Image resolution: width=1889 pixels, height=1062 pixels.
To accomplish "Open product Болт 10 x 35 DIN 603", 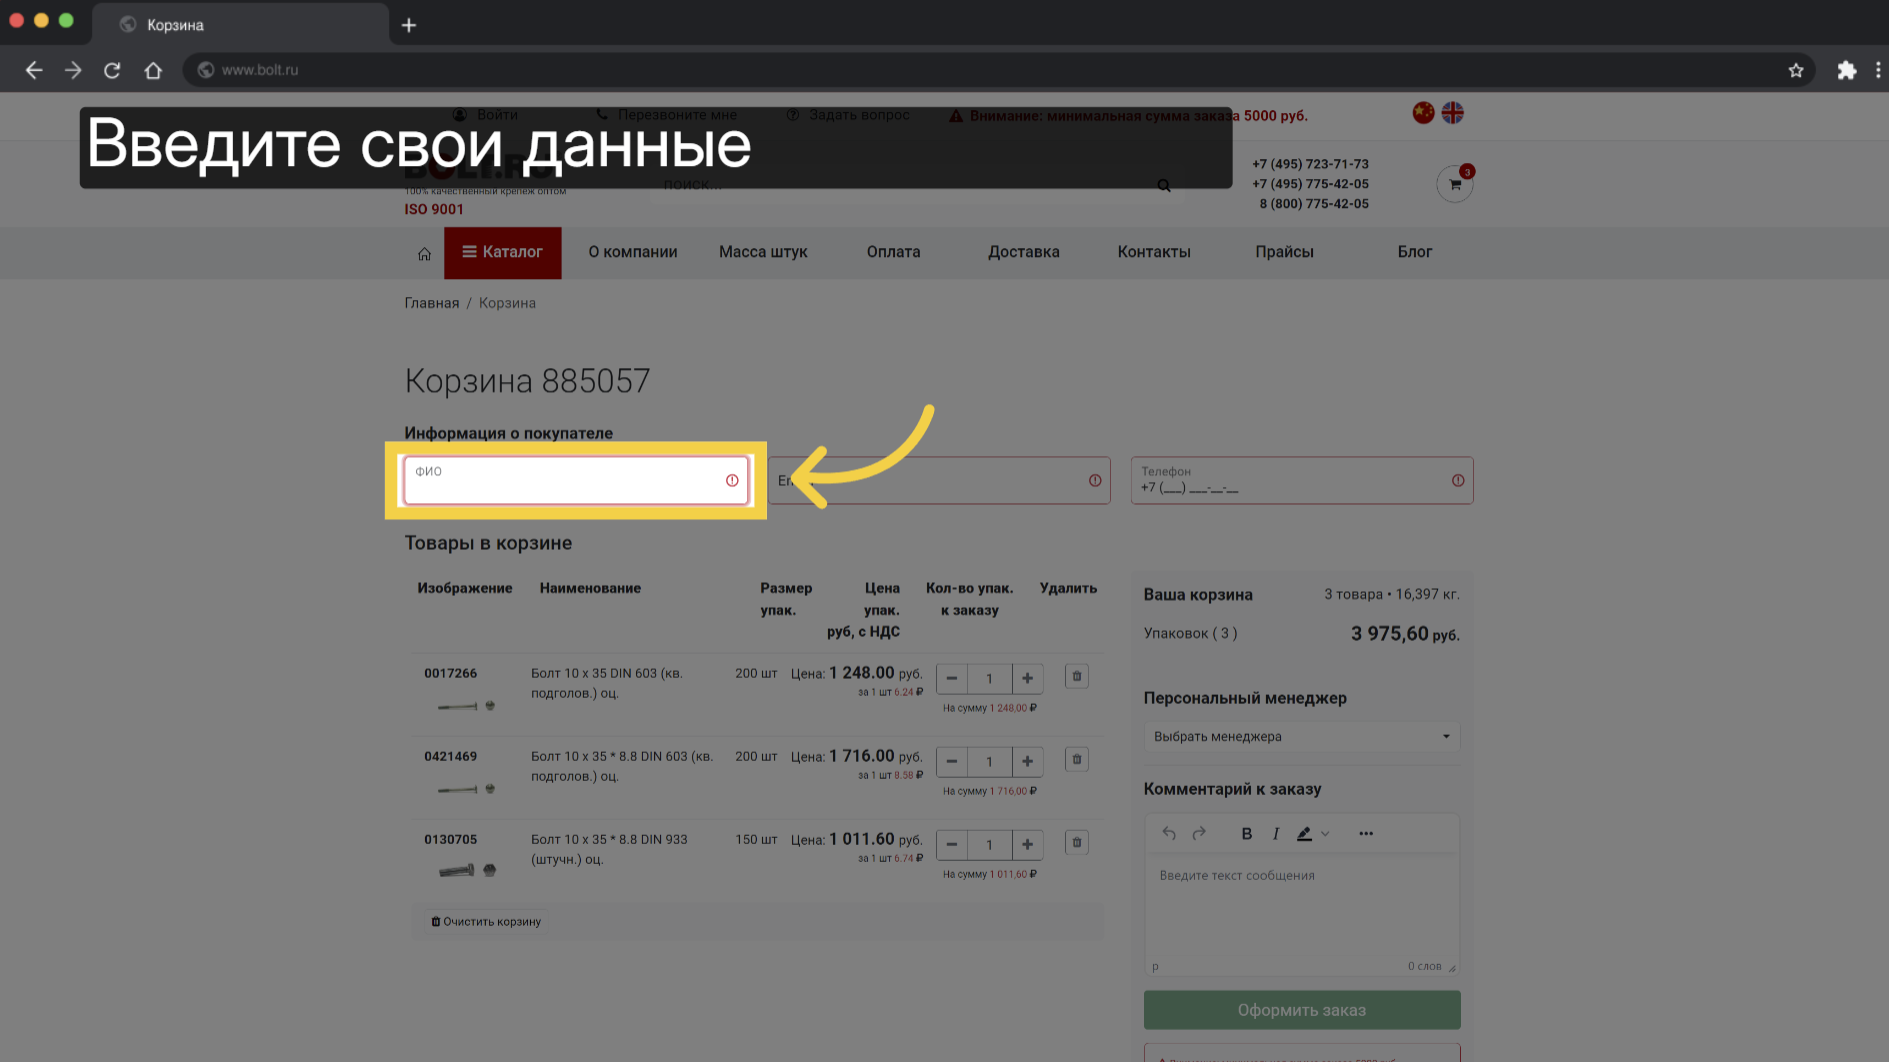I will (x=606, y=683).
